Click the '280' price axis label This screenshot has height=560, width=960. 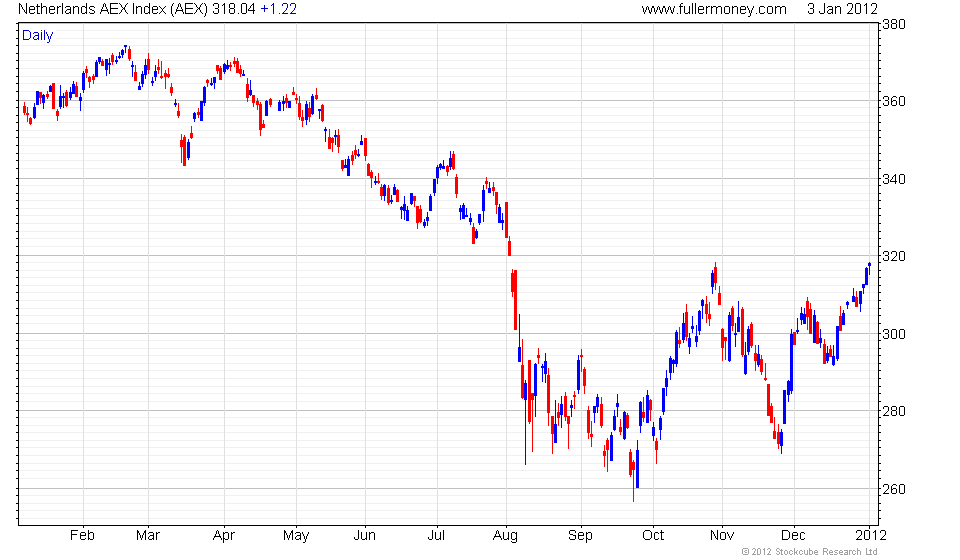(x=893, y=411)
